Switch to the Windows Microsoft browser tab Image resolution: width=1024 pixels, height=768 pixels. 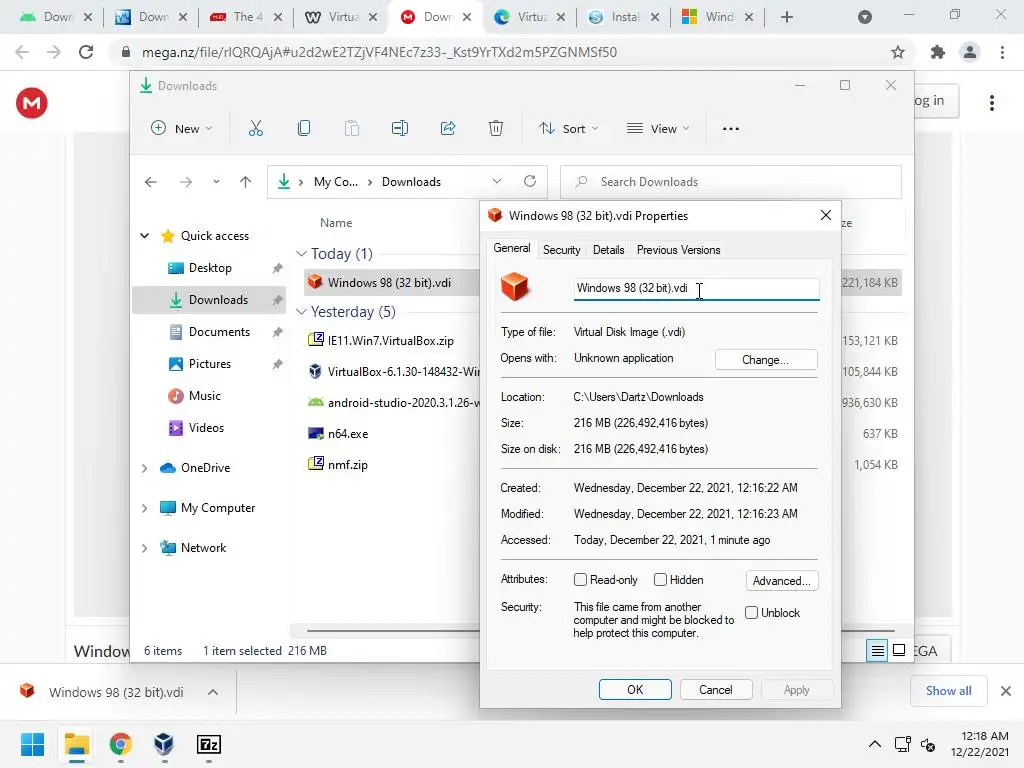coord(718,17)
